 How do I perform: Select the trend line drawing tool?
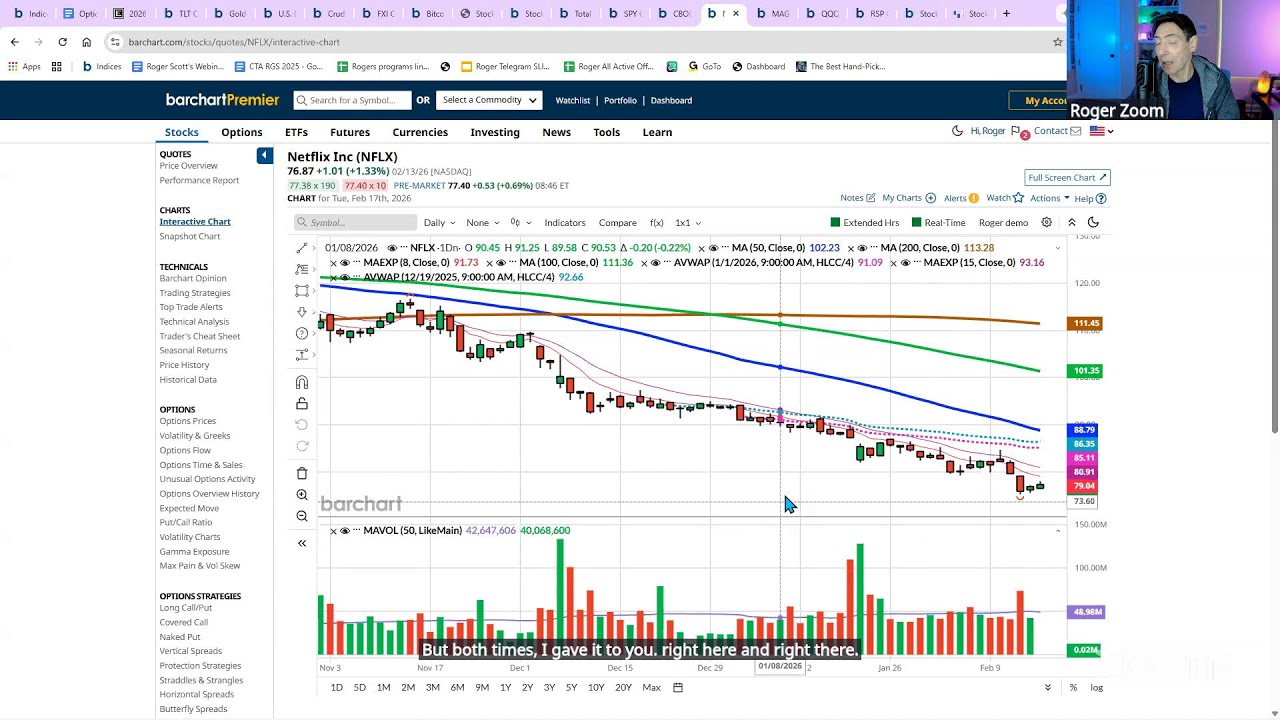click(302, 248)
